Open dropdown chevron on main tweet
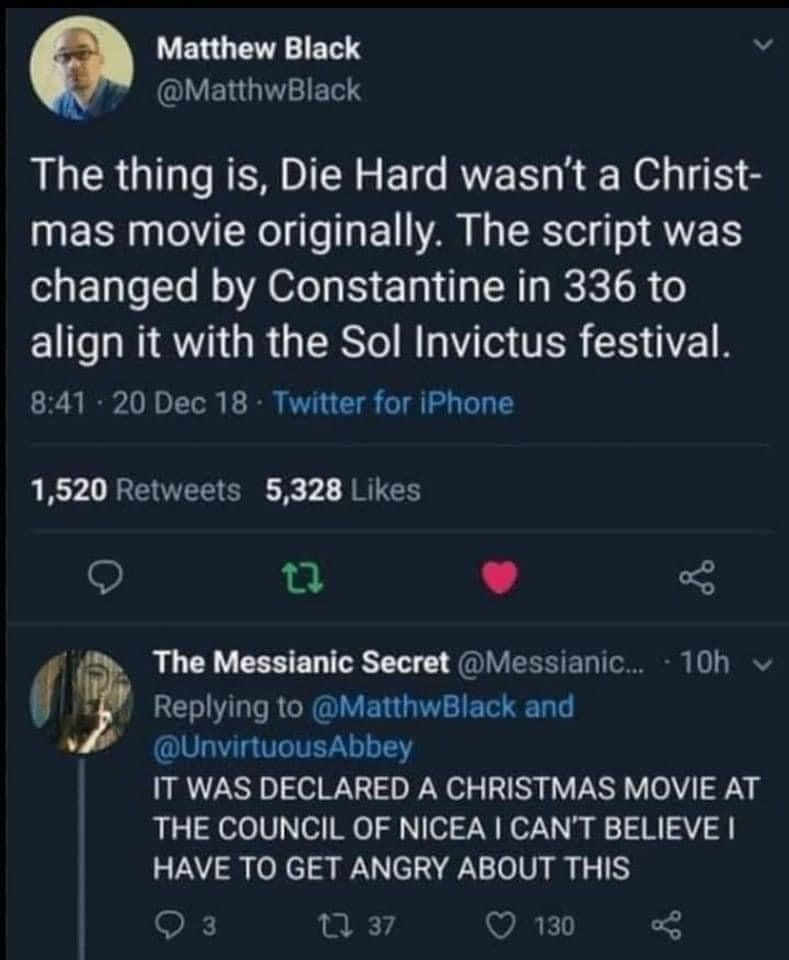 [762, 46]
